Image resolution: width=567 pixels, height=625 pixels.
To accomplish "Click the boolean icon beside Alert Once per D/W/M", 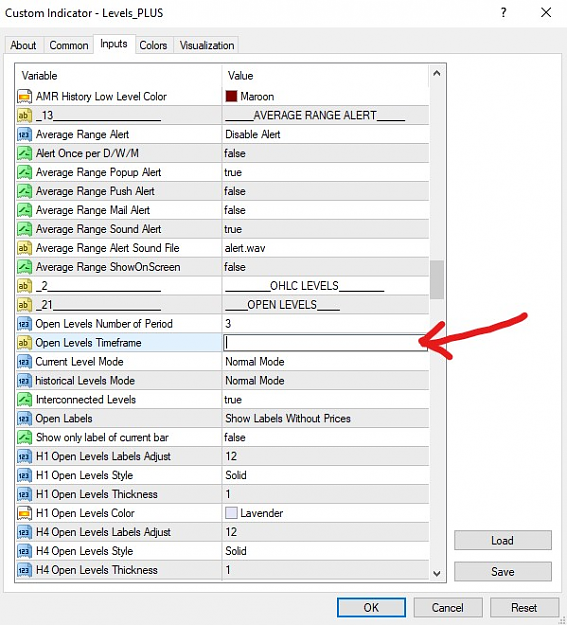I will (24, 153).
